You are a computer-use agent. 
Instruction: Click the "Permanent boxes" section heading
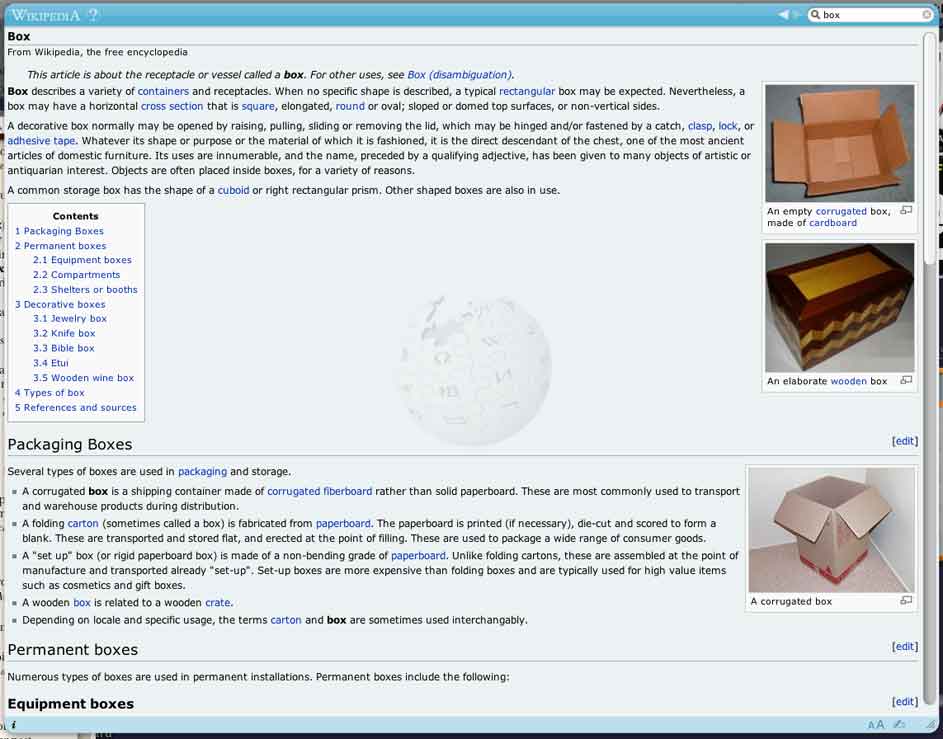tap(73, 649)
